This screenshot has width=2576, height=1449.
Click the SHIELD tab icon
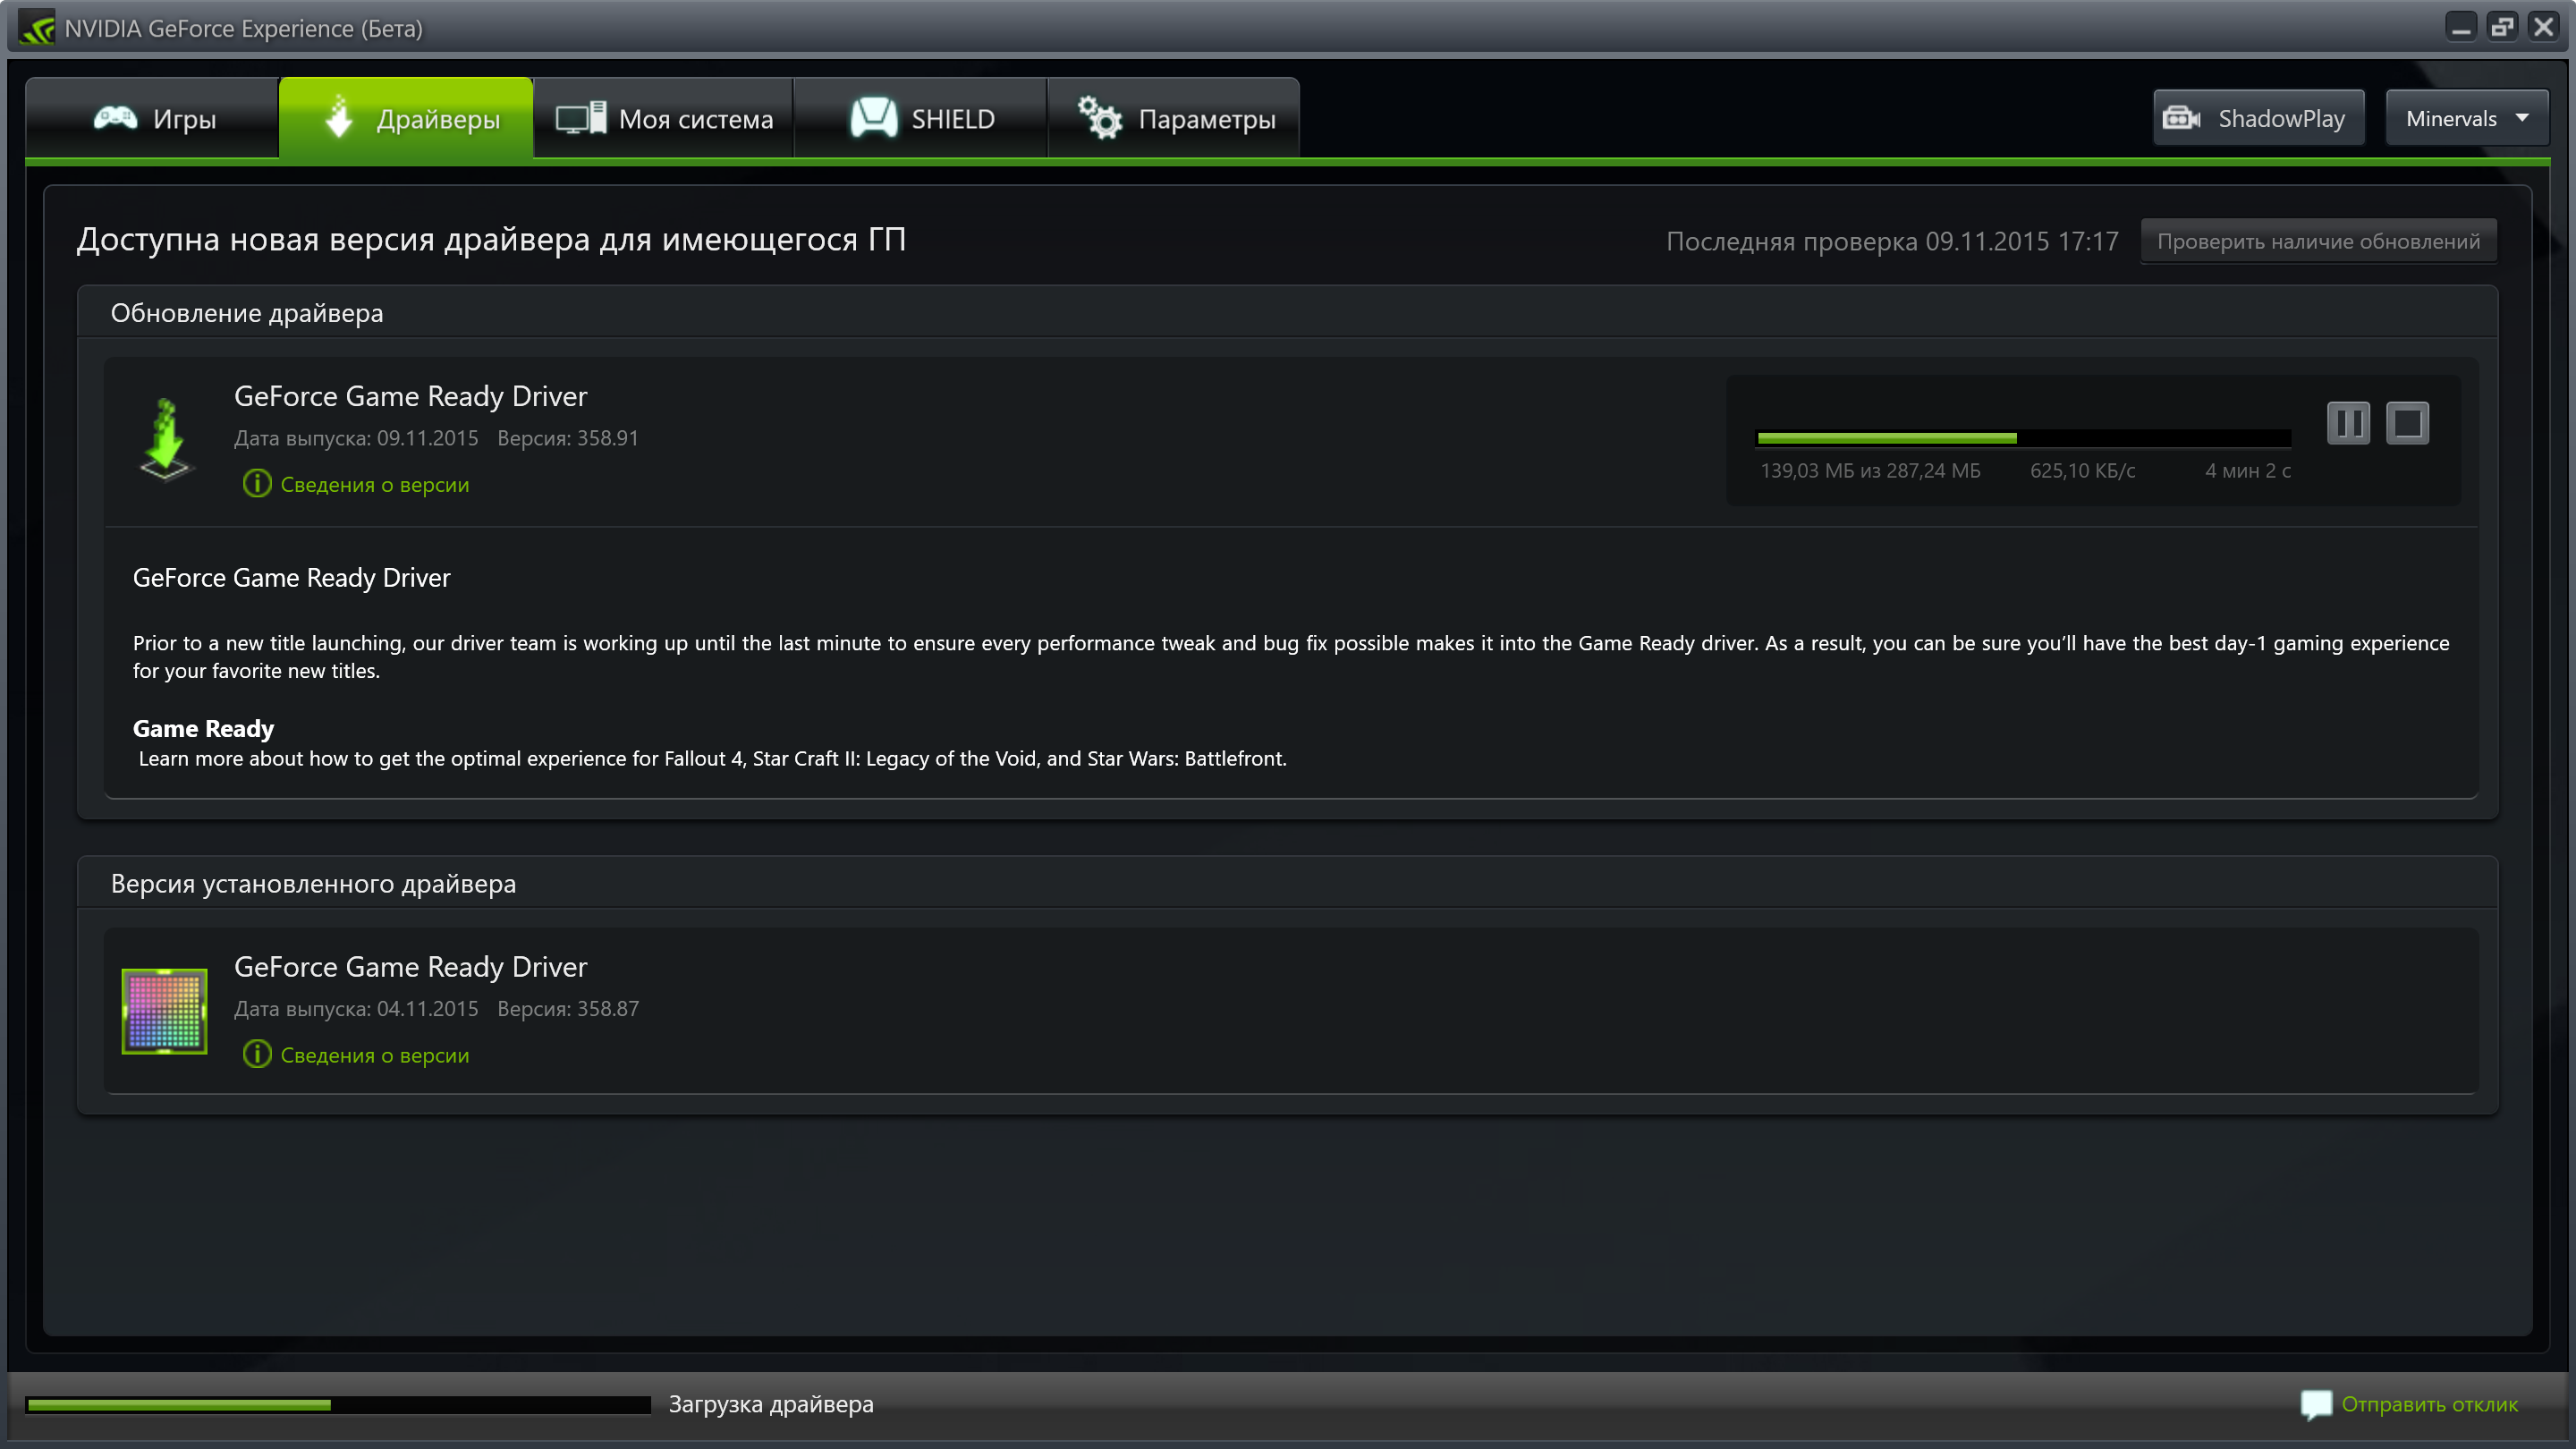[874, 119]
